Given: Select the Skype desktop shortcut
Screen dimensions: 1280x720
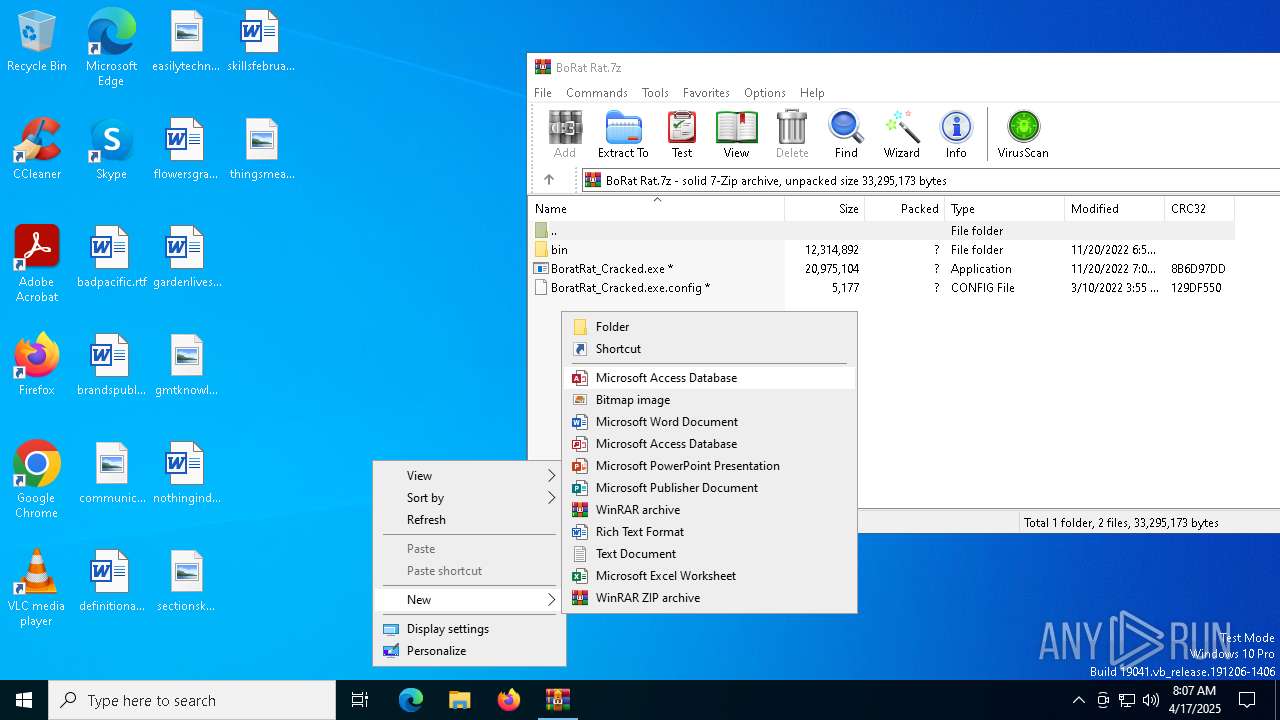Looking at the screenshot, I should pos(111,150).
